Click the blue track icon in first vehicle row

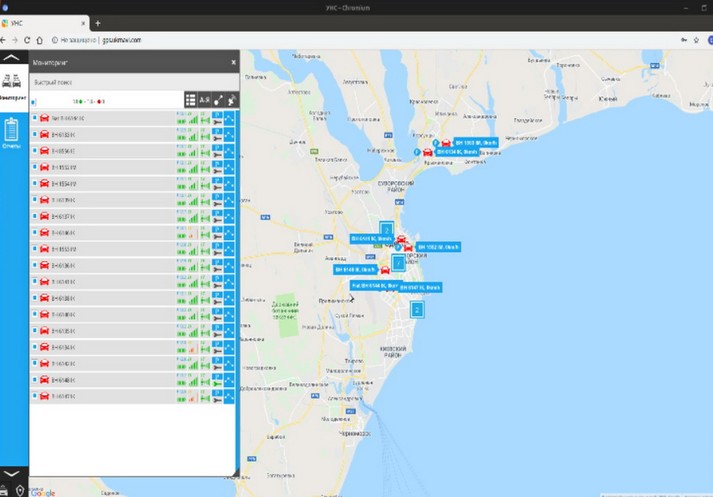[x=230, y=118]
